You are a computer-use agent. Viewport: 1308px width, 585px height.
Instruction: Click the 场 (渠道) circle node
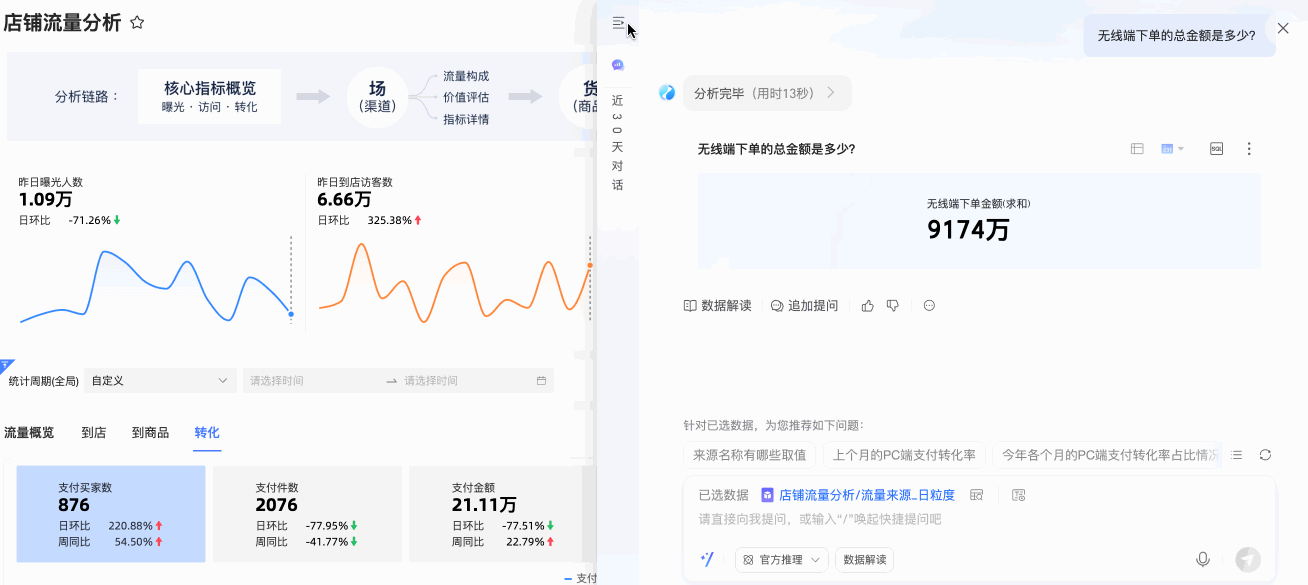coord(377,97)
